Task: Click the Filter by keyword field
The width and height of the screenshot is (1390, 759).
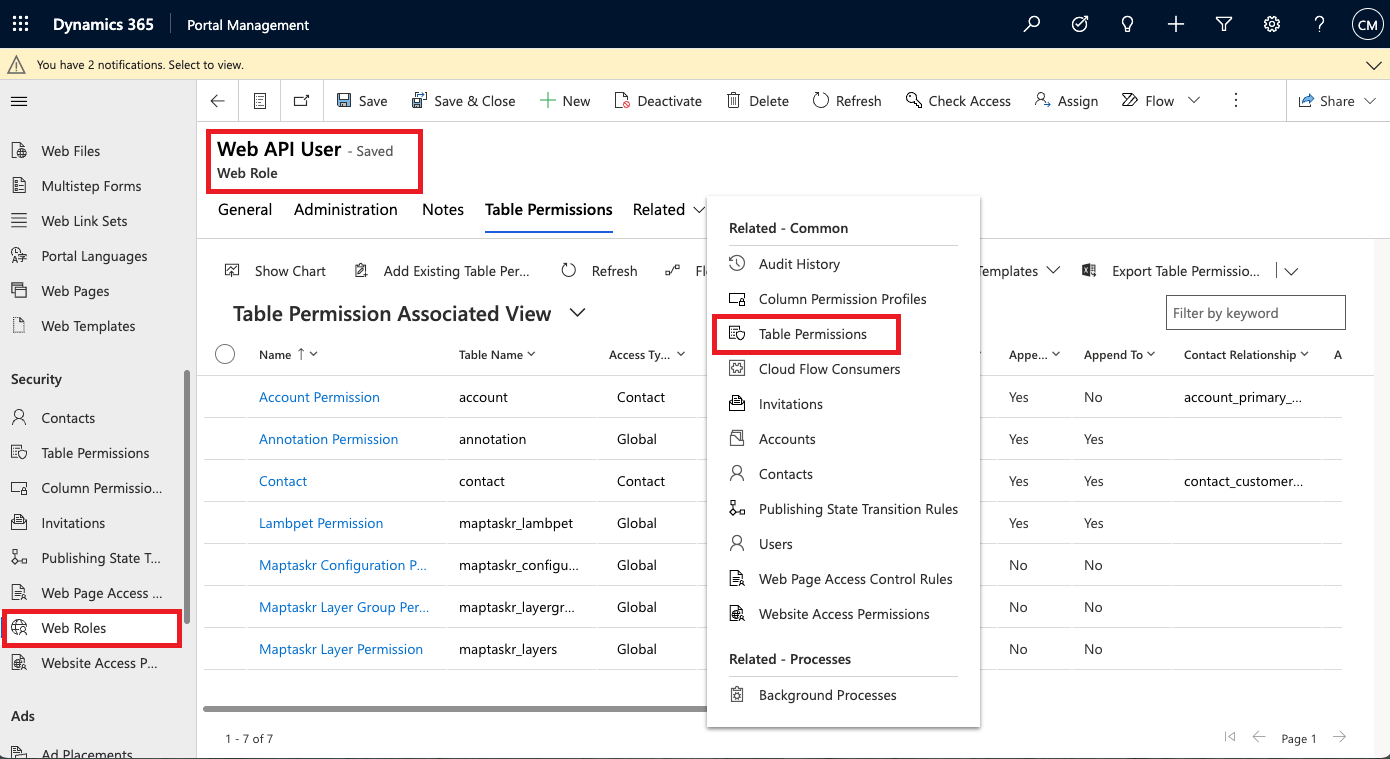Action: coord(1255,313)
